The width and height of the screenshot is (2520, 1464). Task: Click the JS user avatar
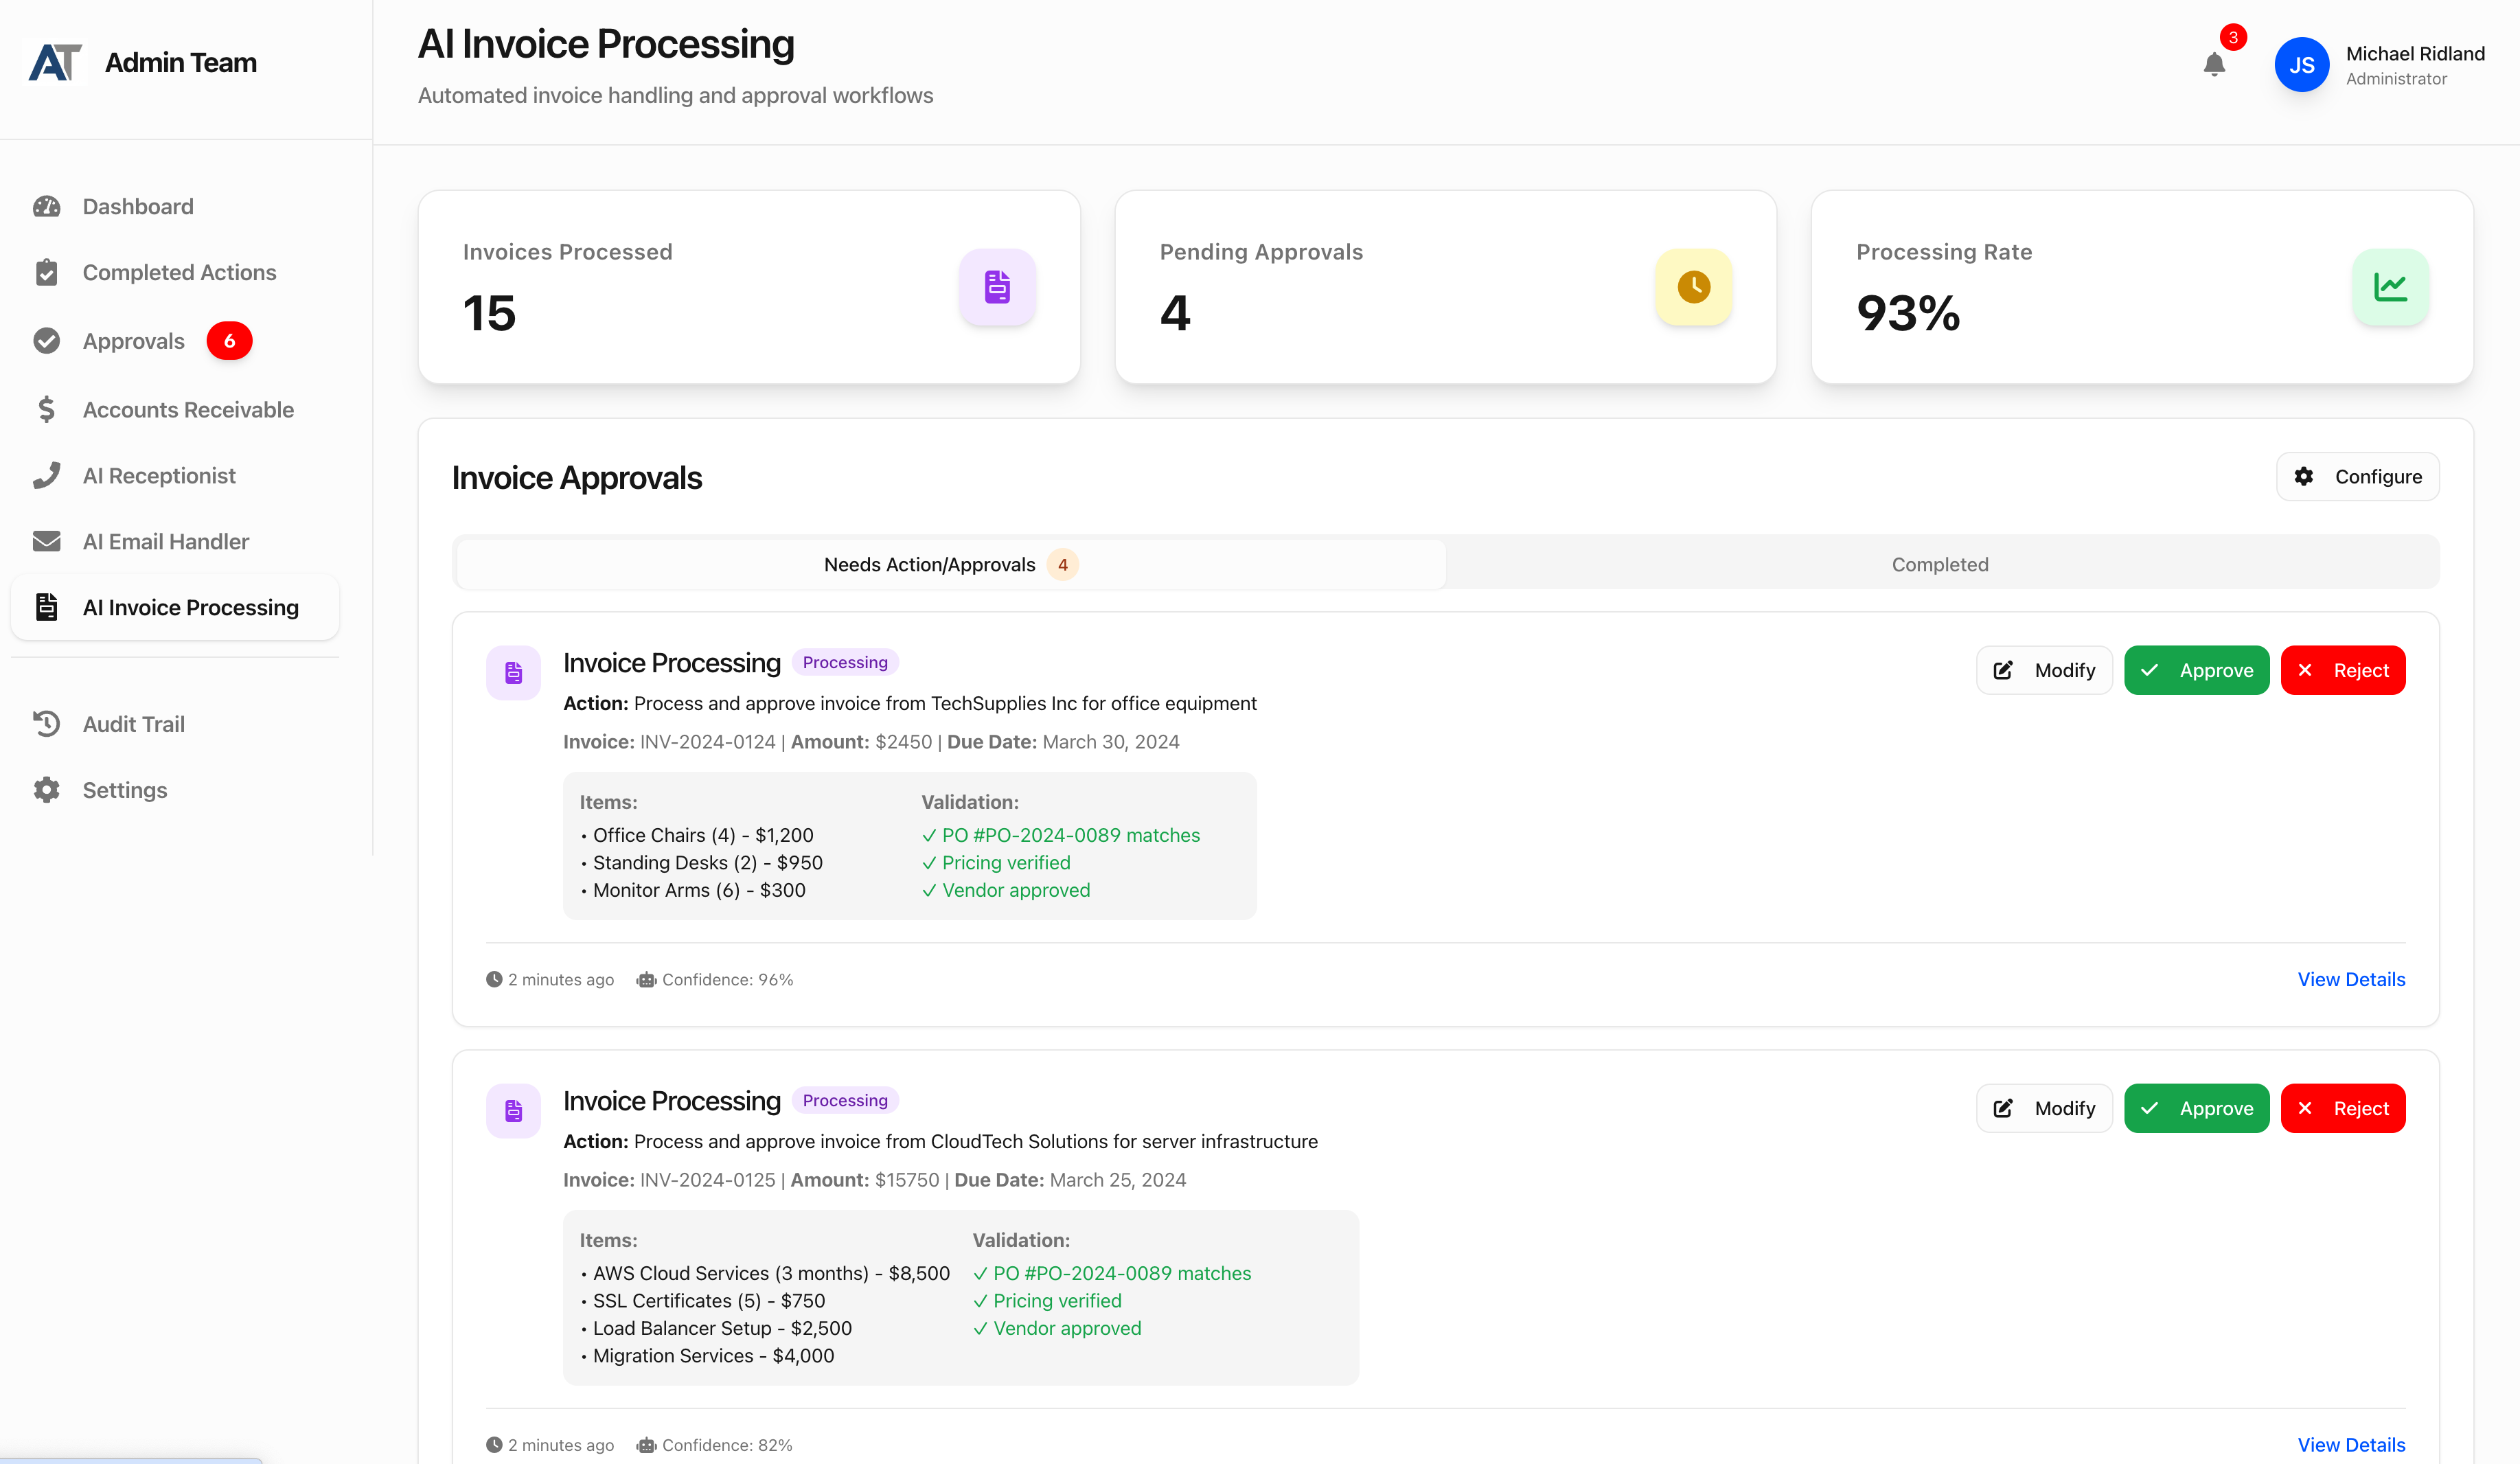2302,64
